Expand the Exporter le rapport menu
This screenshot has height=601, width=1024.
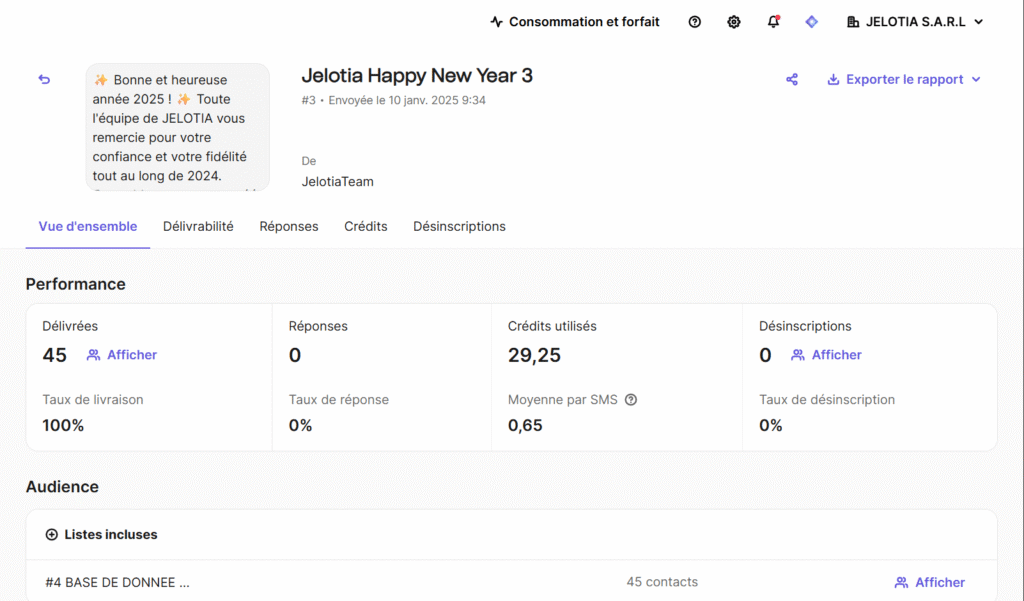click(x=904, y=80)
